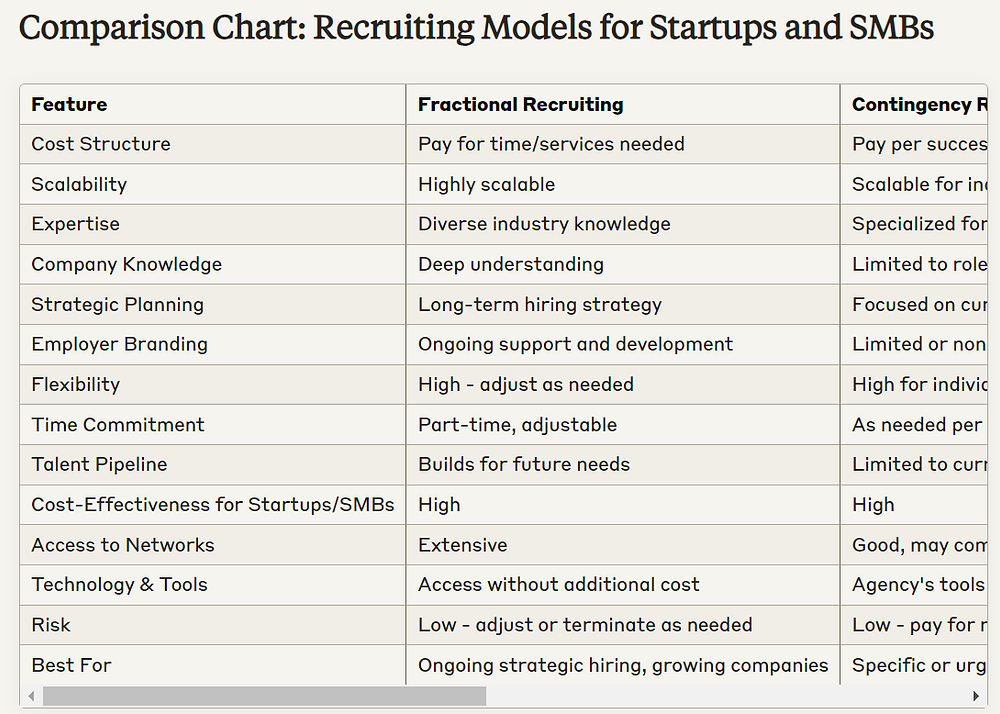
Task: Click the right scroll arrow of the table
Action: point(977,695)
